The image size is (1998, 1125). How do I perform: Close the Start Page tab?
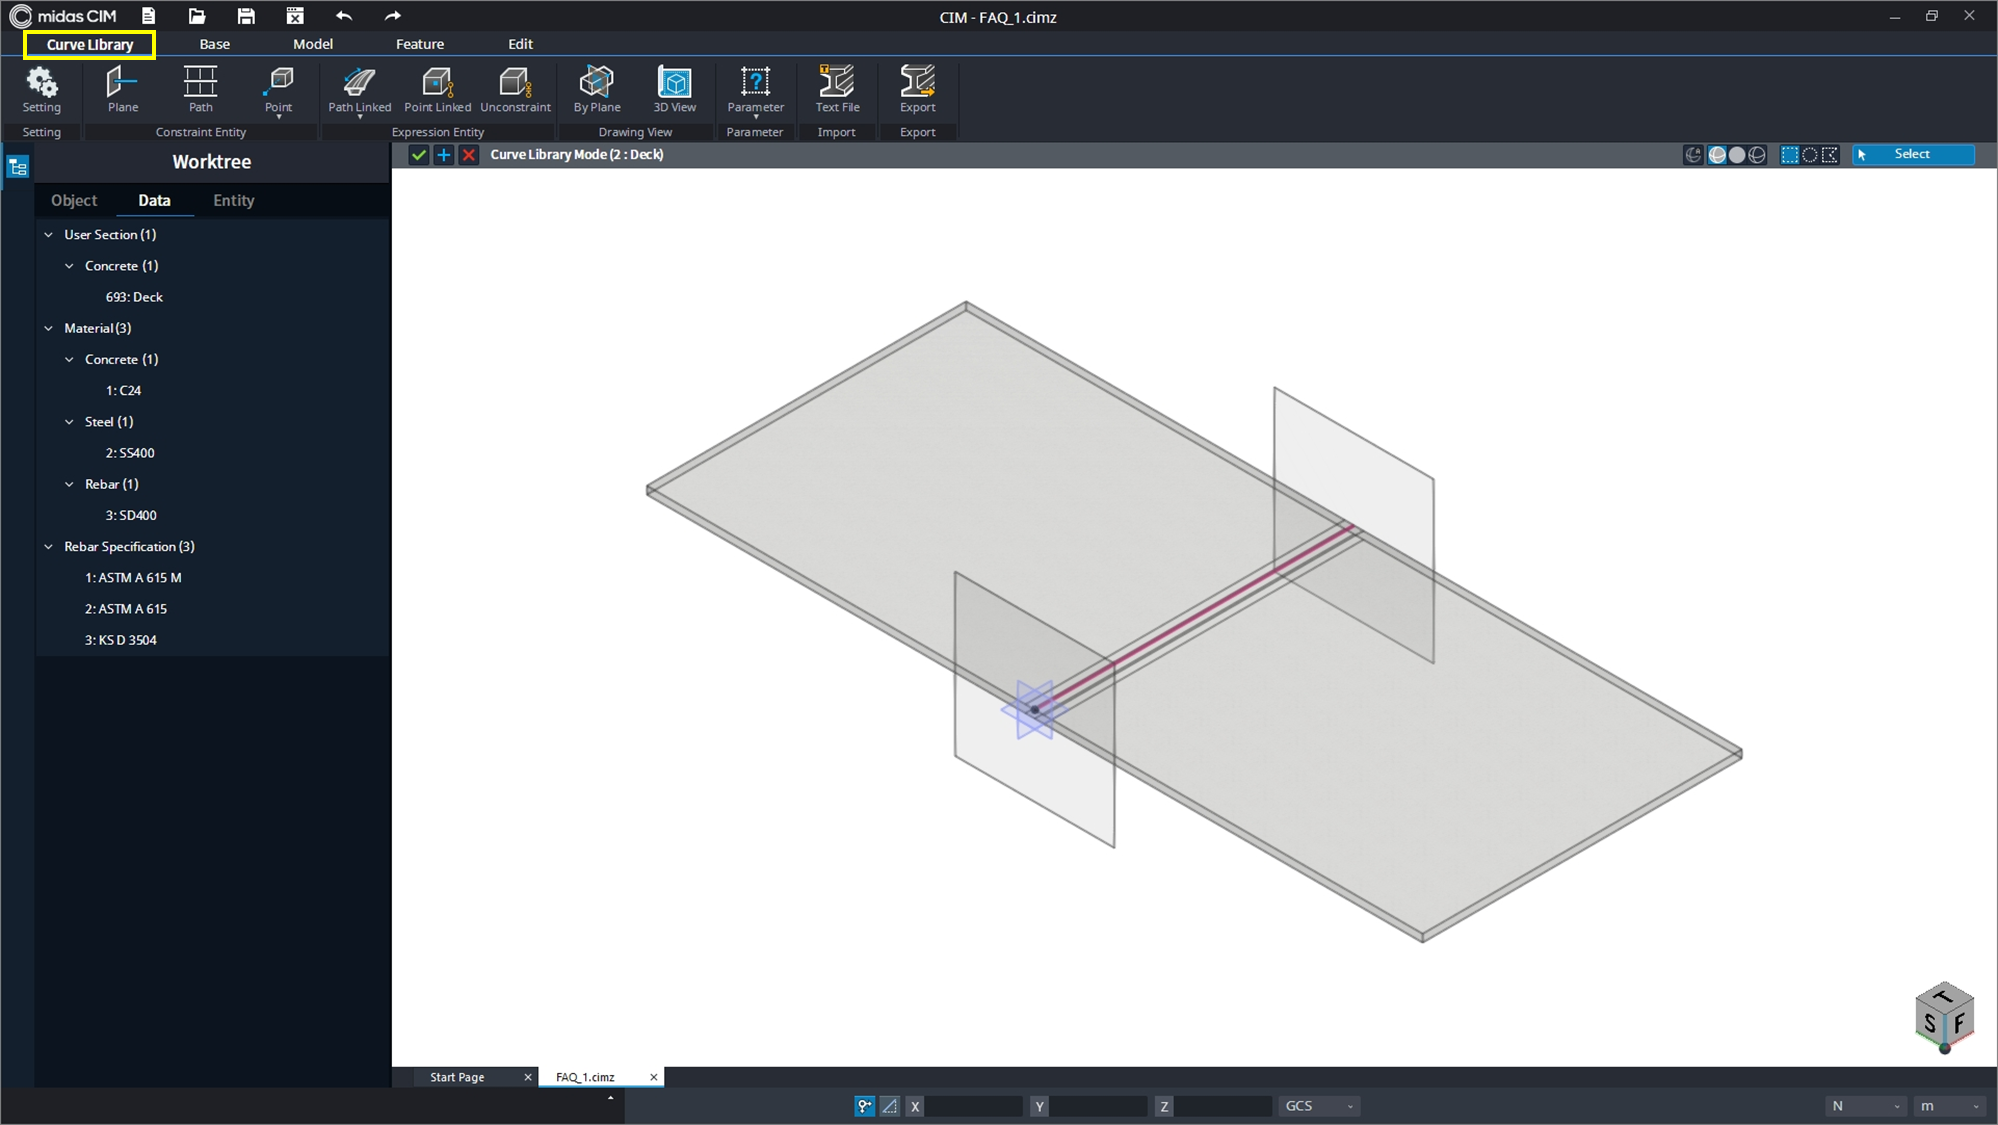(528, 1077)
